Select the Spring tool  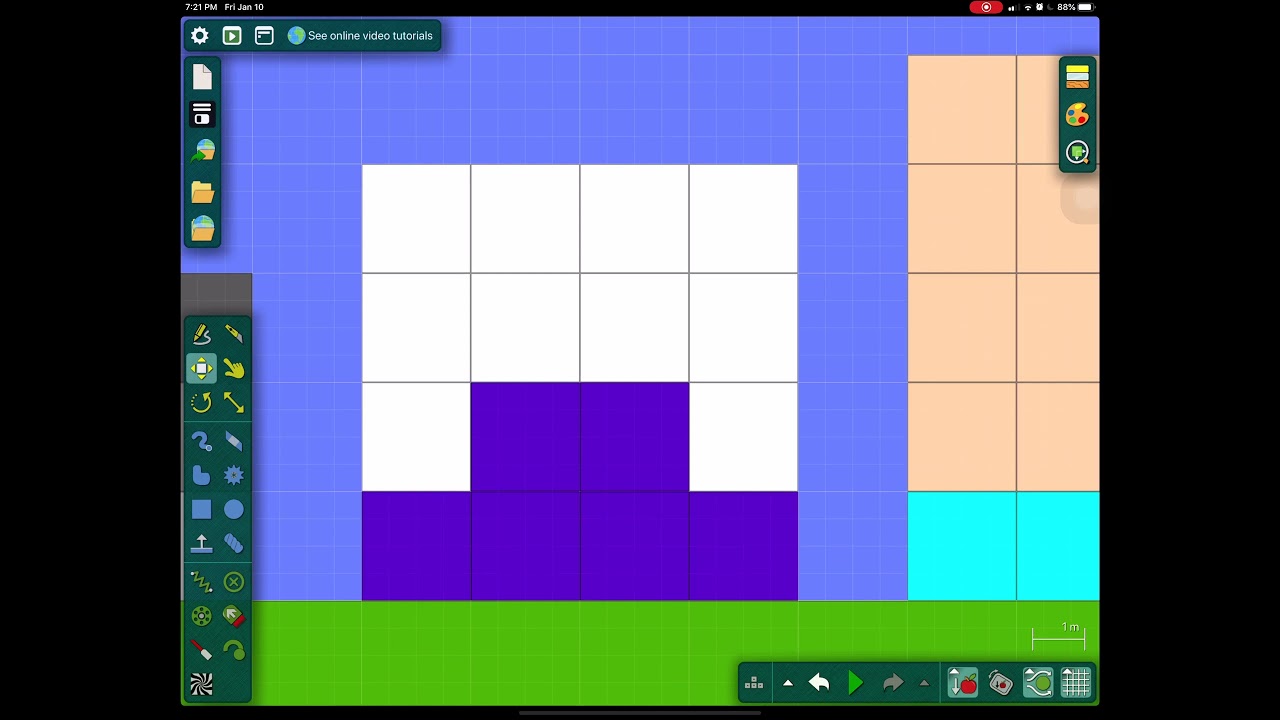[202, 582]
